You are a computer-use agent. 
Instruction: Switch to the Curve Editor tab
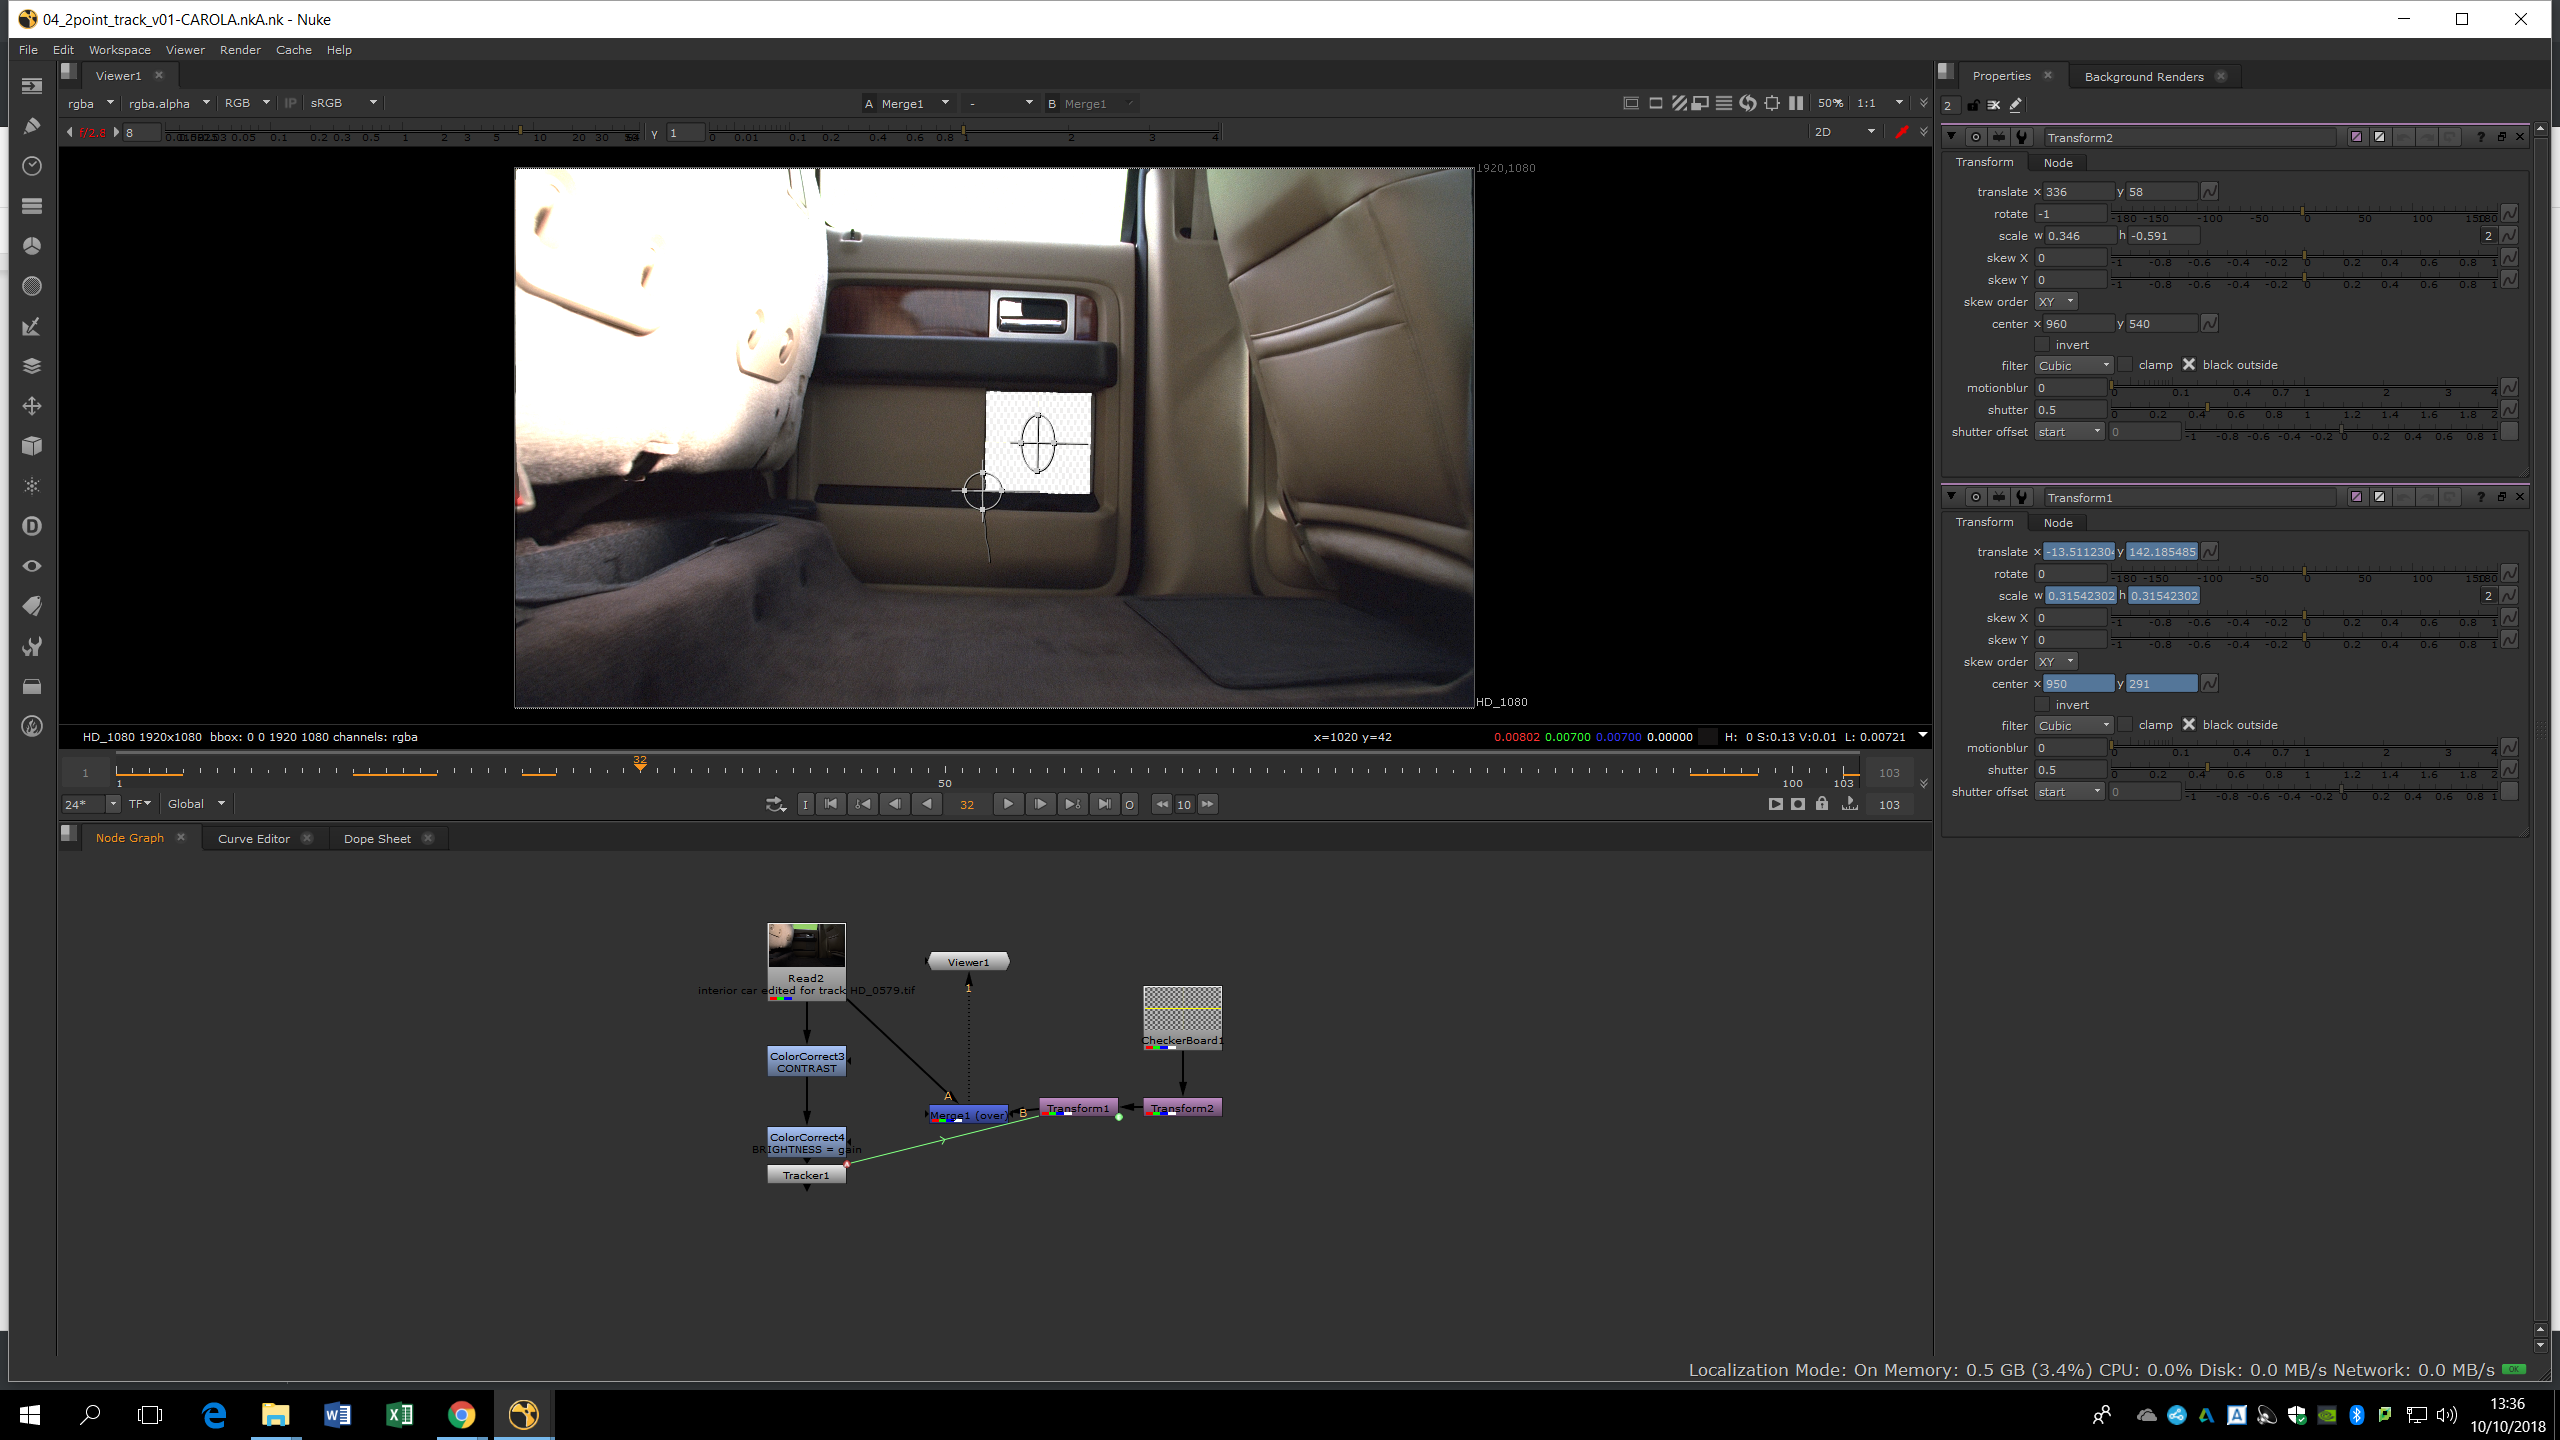tap(254, 839)
